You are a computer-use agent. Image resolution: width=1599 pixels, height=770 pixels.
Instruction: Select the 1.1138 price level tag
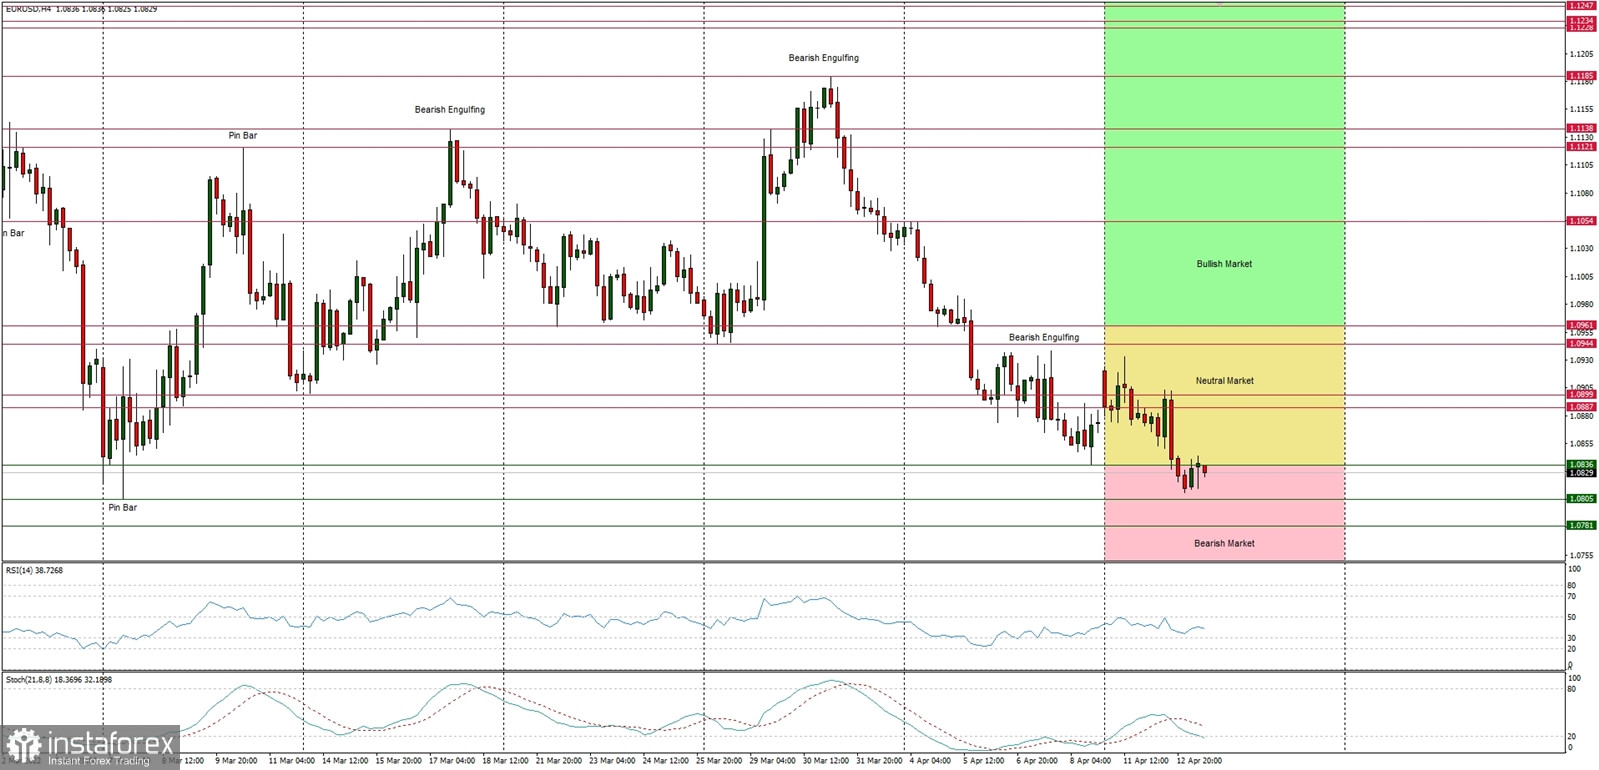[x=1581, y=129]
